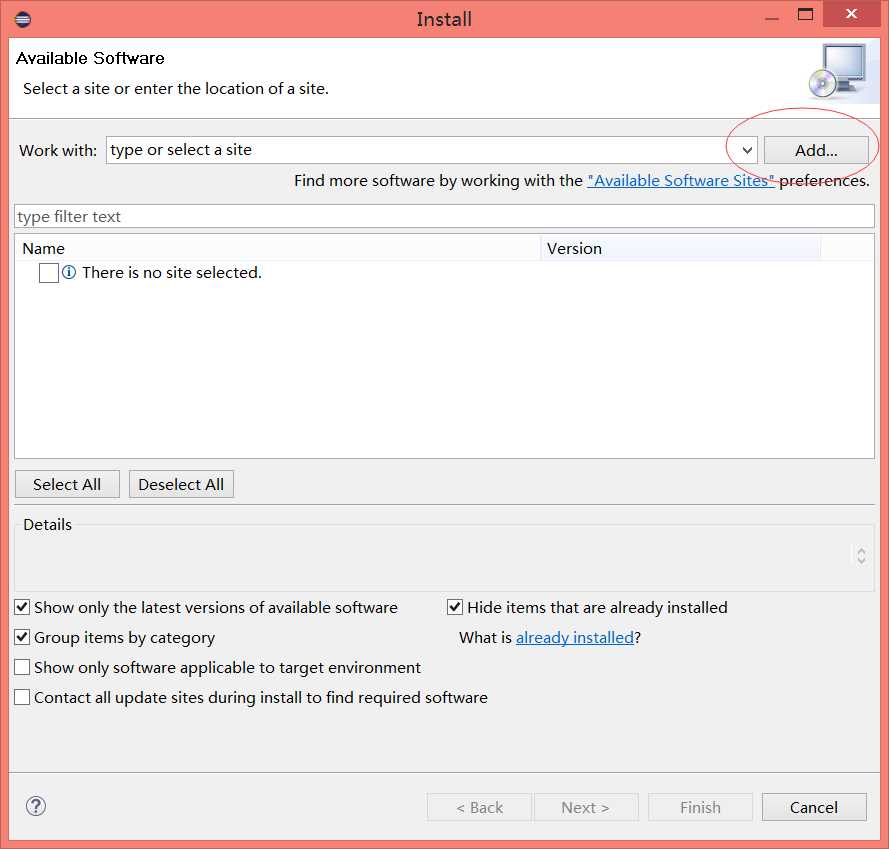Screen dimensions: 889x849
Task: Click the install wizard computer disc image
Action: click(837, 71)
